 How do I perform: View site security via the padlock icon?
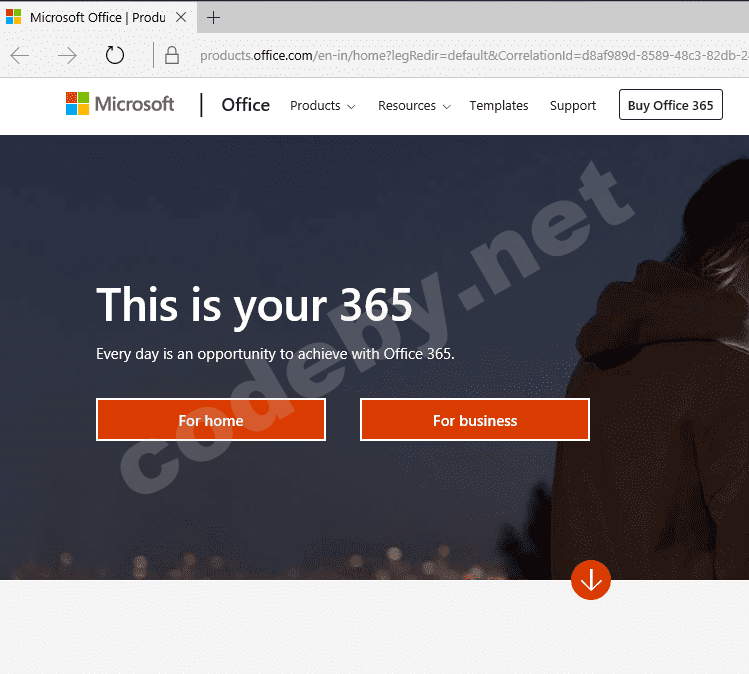coord(172,55)
